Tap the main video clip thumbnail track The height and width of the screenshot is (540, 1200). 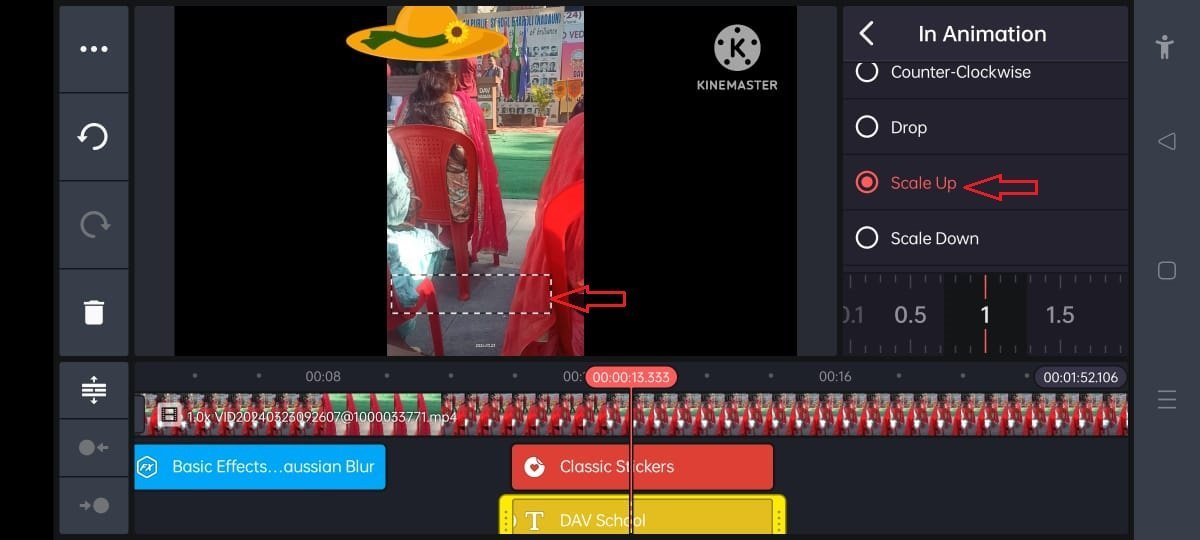[800, 414]
